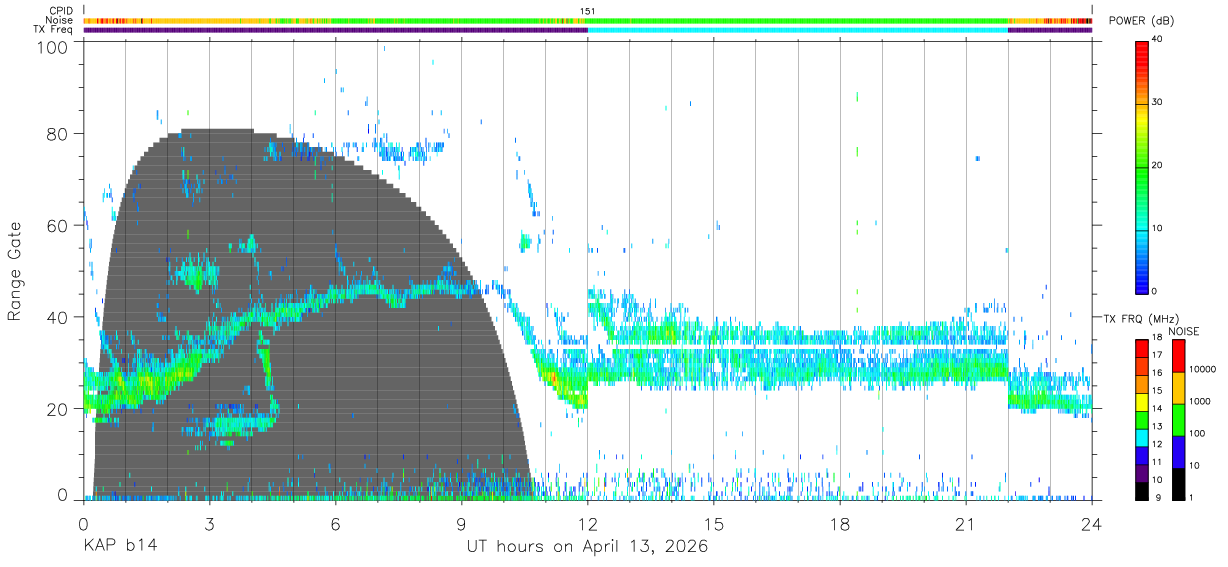Viewport: 1228px width, 567px height.
Task: Click the KAP b14 radar label
Action: (x=120, y=547)
